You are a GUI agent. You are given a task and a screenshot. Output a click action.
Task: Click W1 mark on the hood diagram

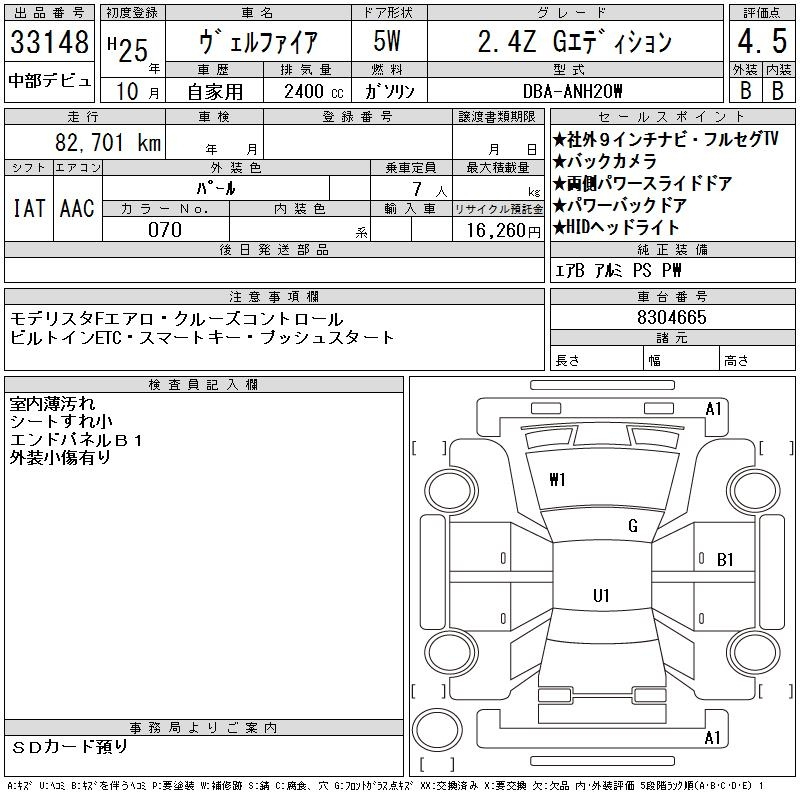click(557, 480)
